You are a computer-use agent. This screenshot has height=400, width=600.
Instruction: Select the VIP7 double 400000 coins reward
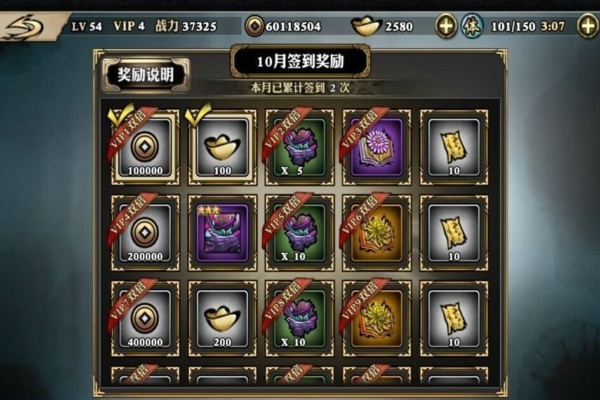(x=145, y=318)
